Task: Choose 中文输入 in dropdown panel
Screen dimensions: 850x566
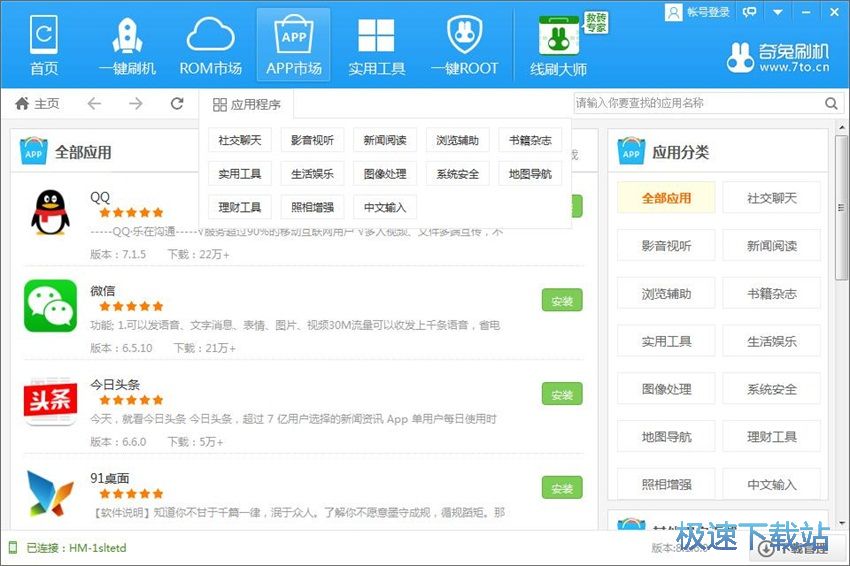Action: pyautogui.click(x=385, y=207)
